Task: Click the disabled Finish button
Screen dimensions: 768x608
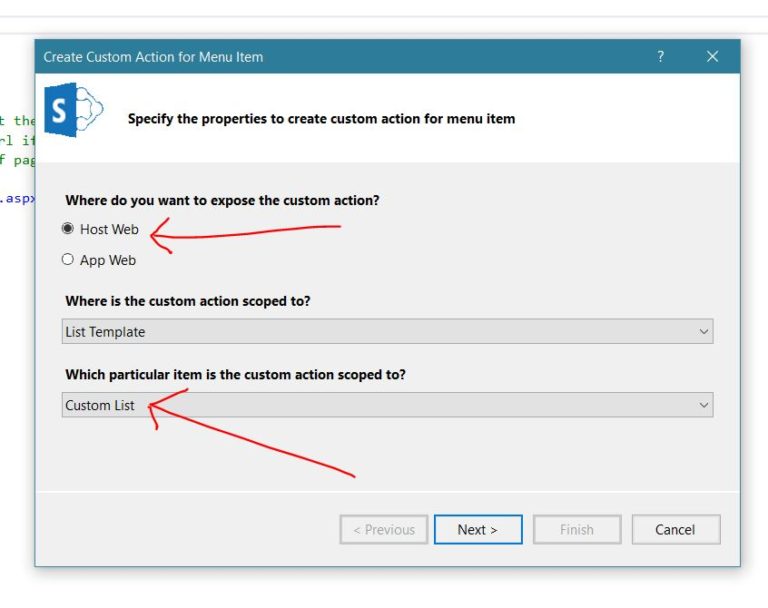Action: [577, 530]
